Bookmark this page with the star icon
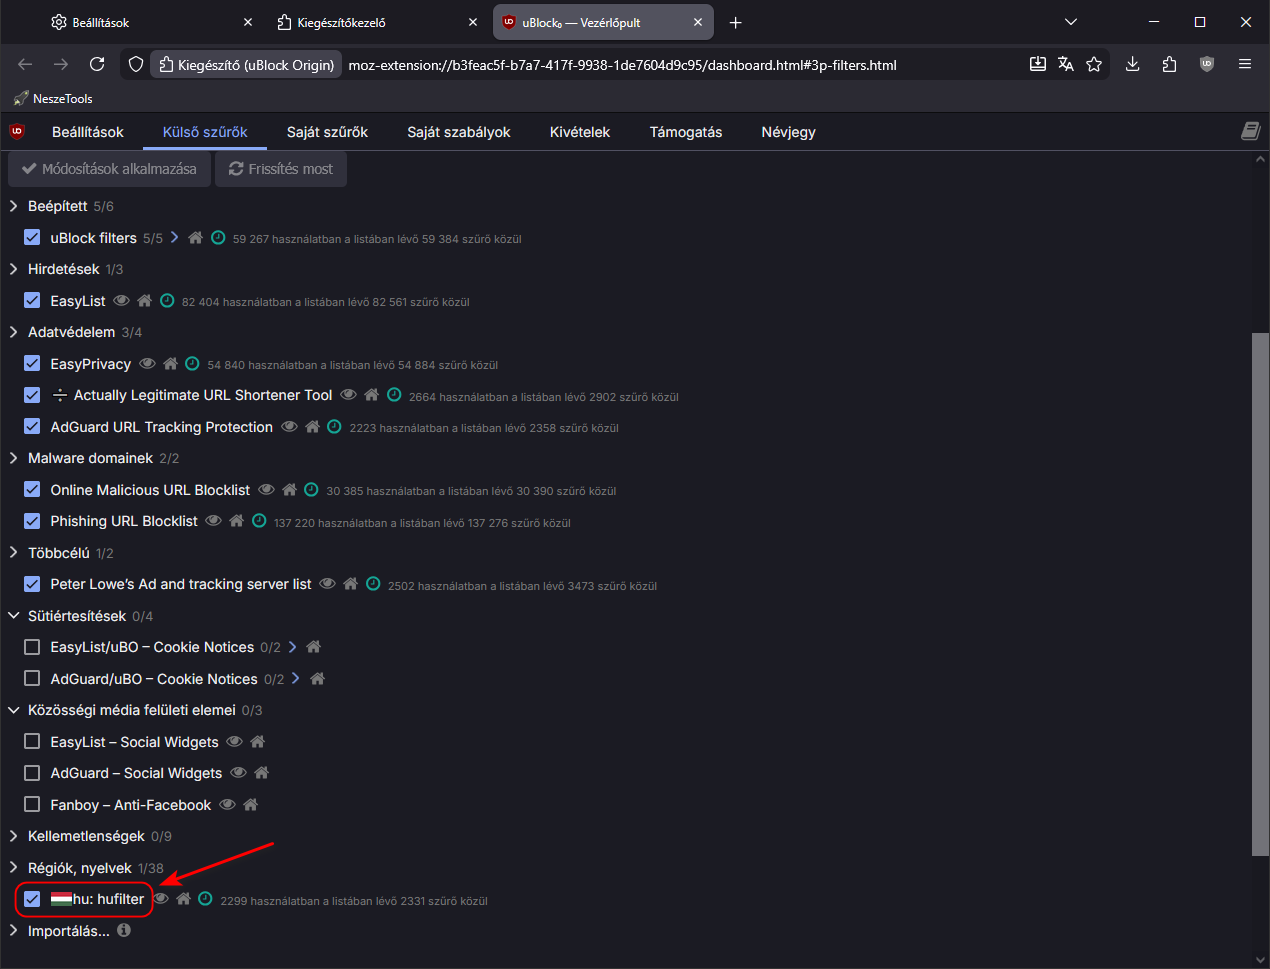The width and height of the screenshot is (1270, 969). click(1094, 64)
